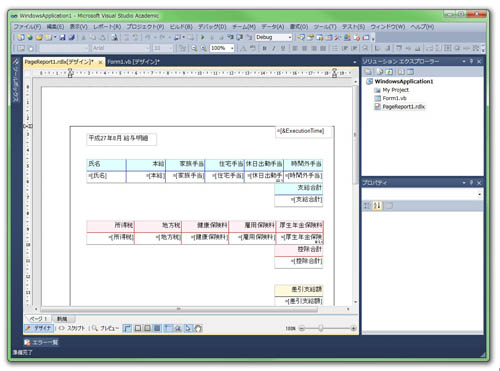Toggle alphabetical sort in Properties panel

coord(377,206)
